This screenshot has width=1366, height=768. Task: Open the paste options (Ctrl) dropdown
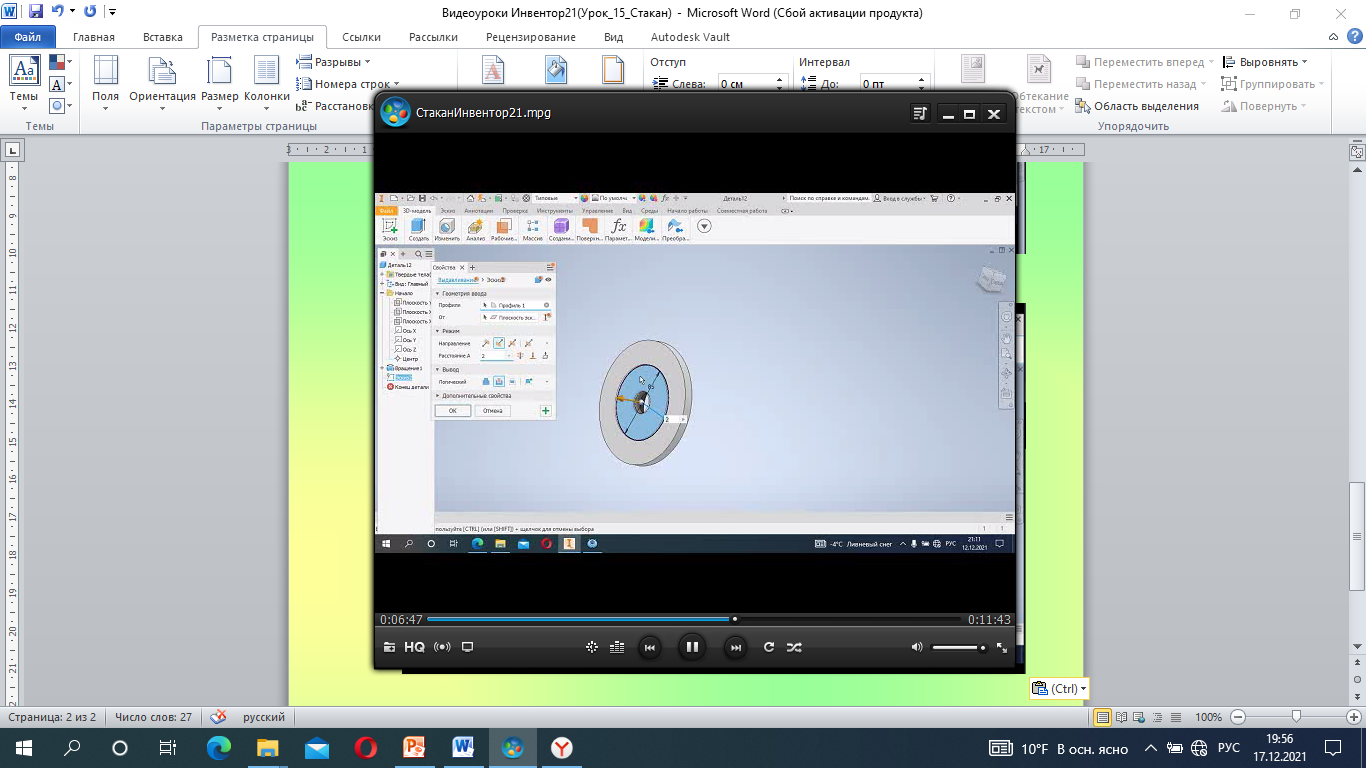[1059, 688]
